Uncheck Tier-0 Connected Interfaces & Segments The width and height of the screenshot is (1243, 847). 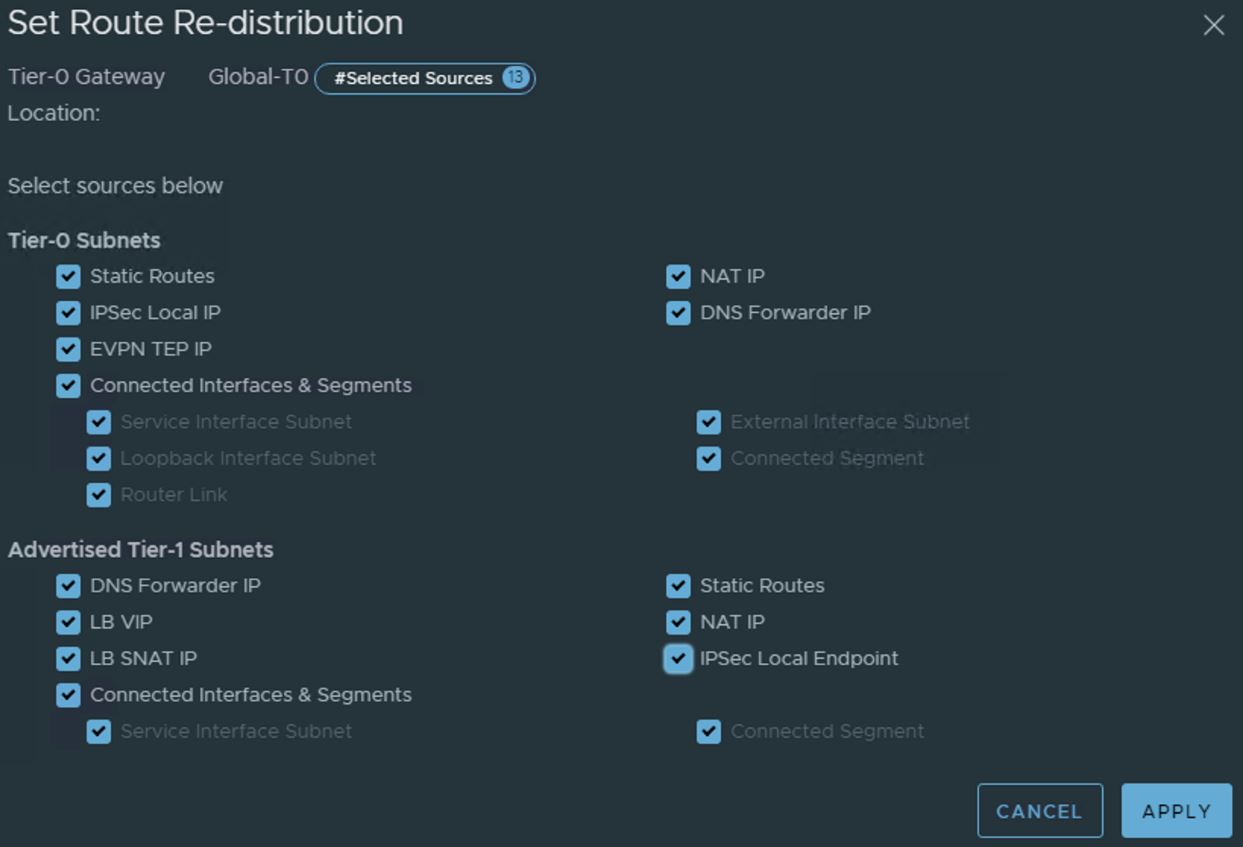click(x=68, y=386)
